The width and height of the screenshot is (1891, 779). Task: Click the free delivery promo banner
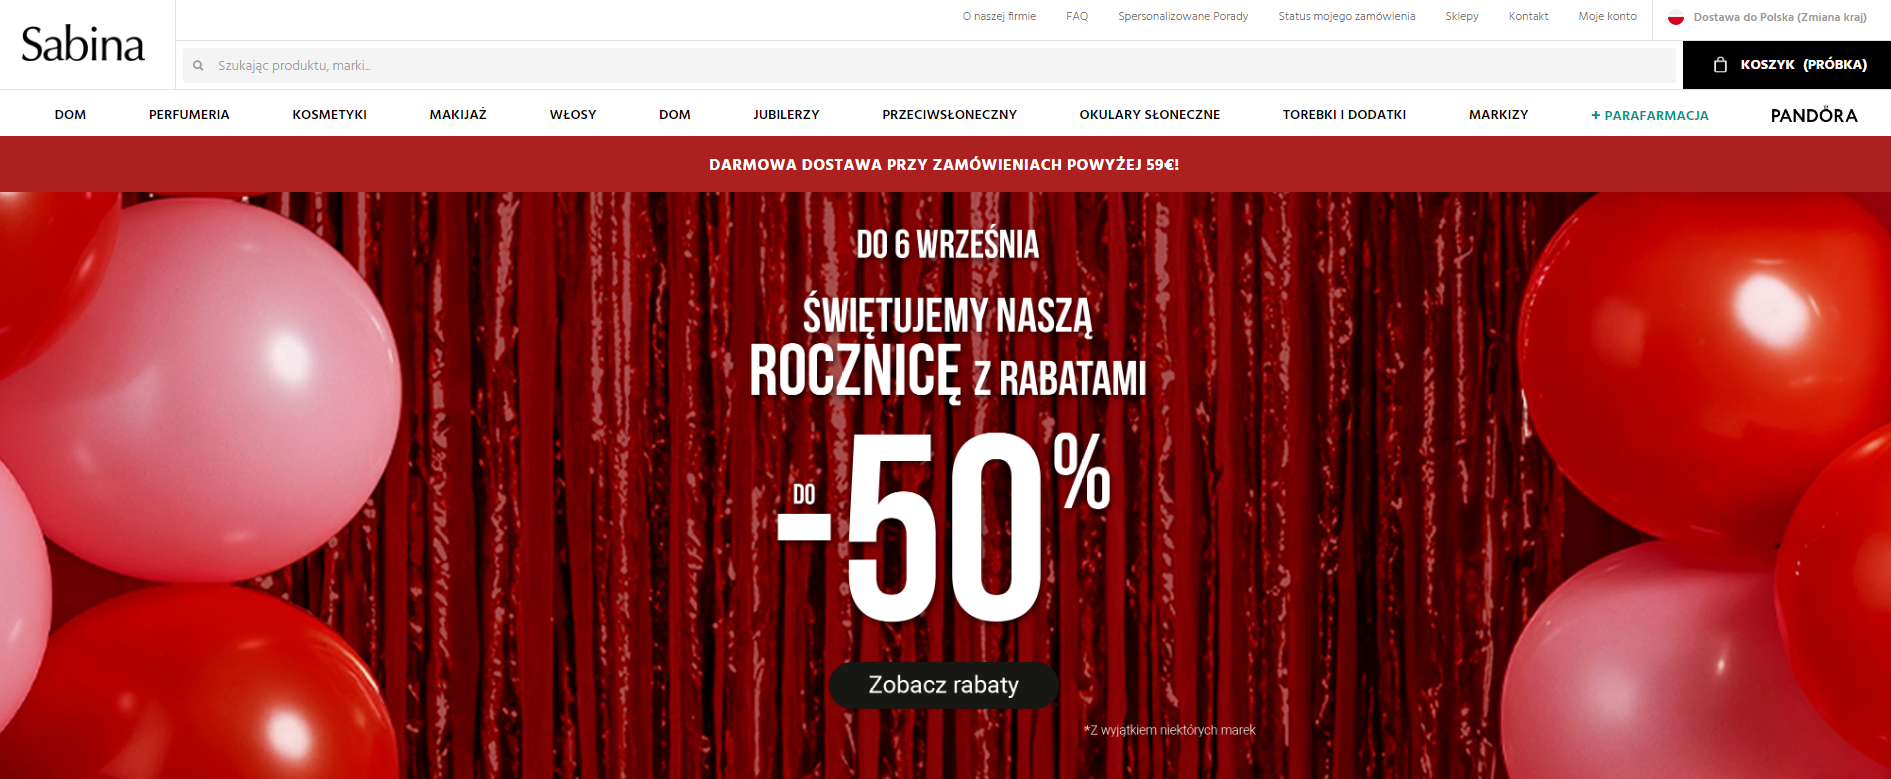[944, 165]
